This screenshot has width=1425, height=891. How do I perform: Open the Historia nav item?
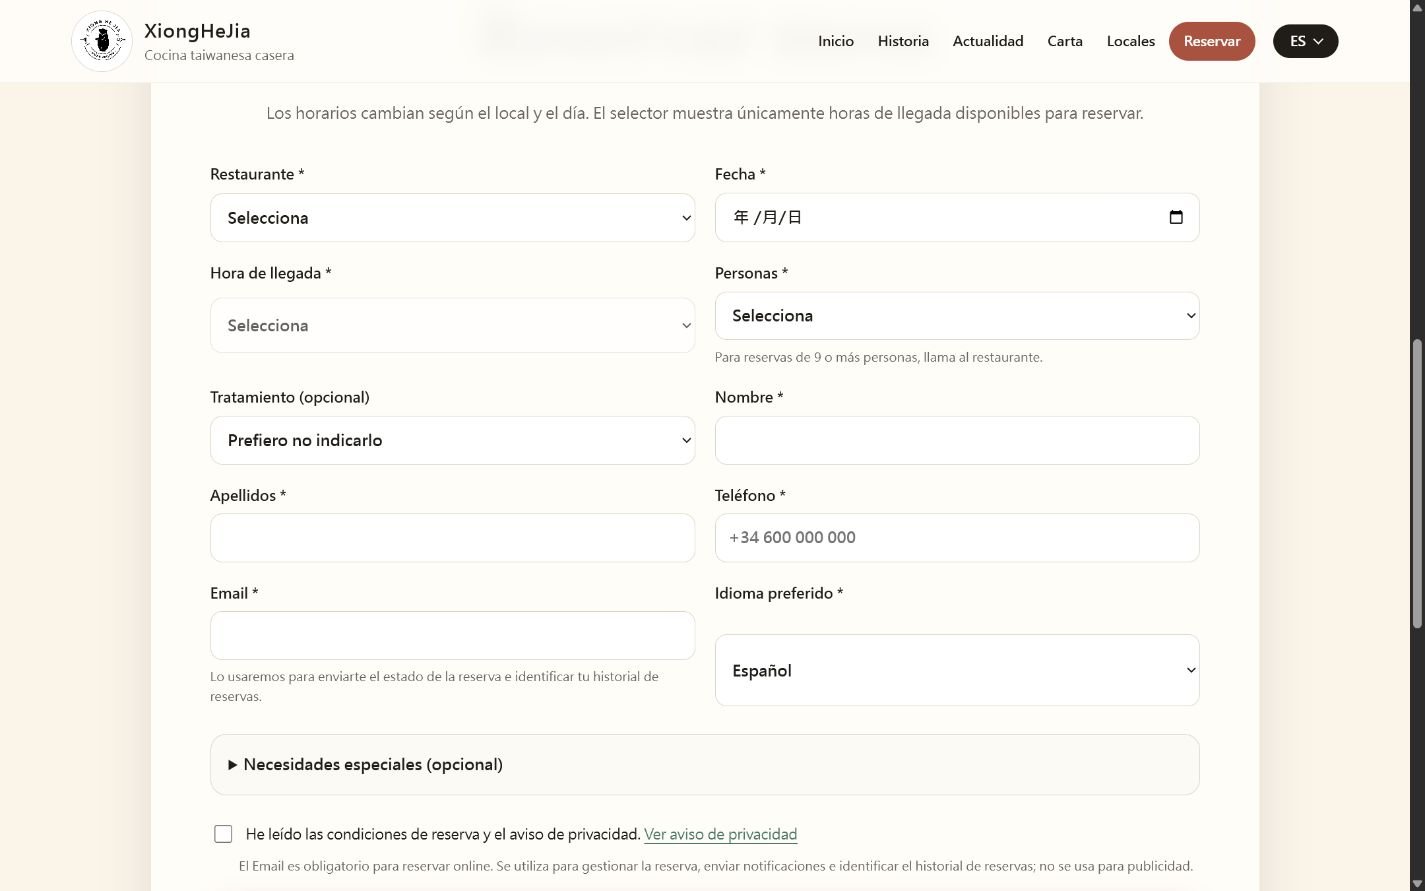(903, 41)
